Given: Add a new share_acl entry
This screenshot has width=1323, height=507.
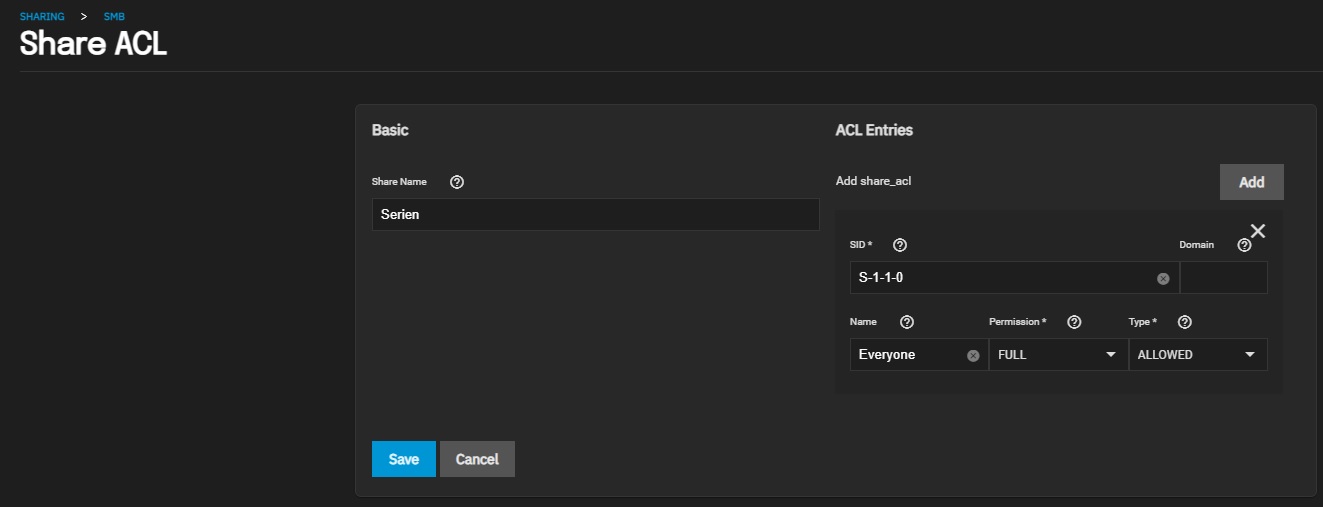Looking at the screenshot, I should coord(1252,182).
